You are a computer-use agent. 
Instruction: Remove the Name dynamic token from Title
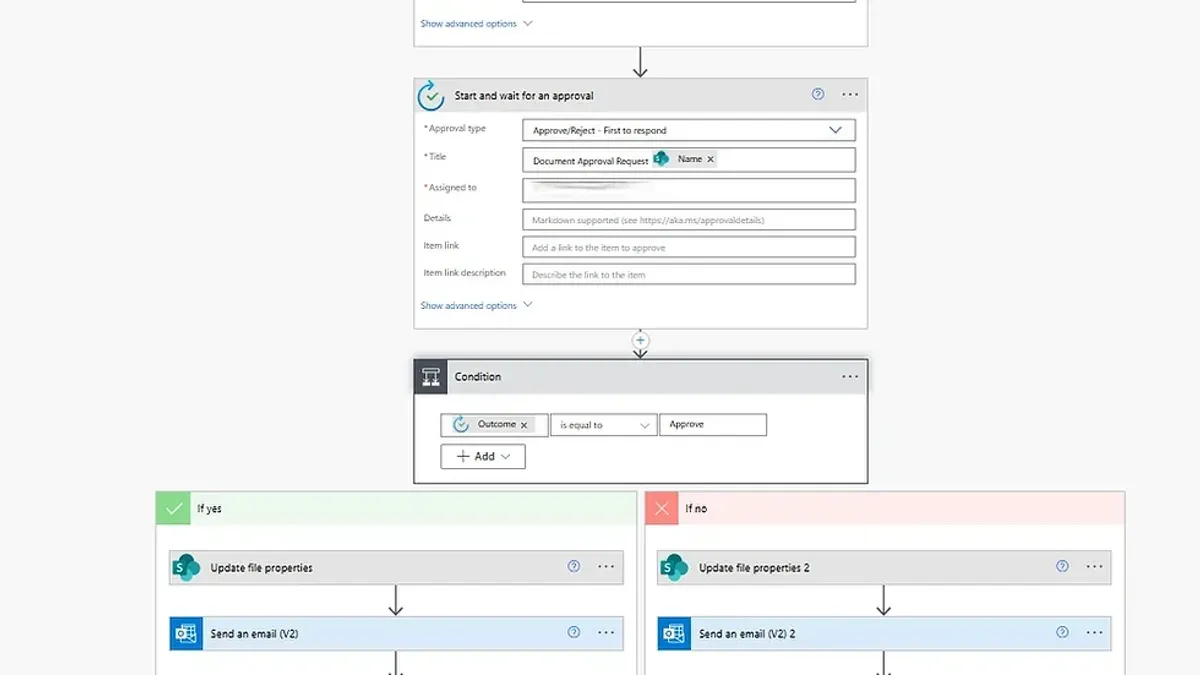[711, 159]
